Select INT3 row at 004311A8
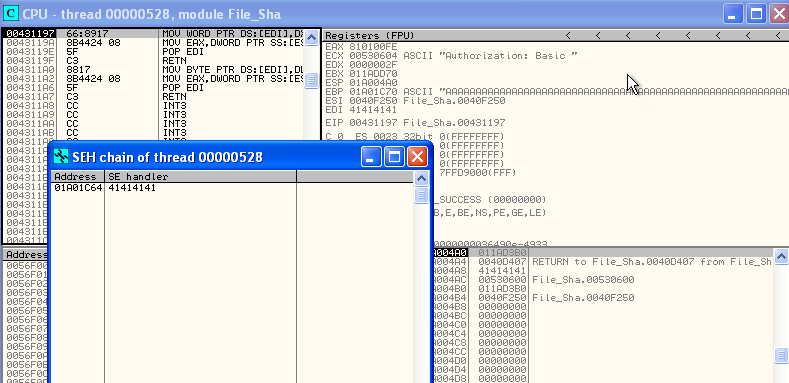This screenshot has width=789, height=383. pos(153,105)
